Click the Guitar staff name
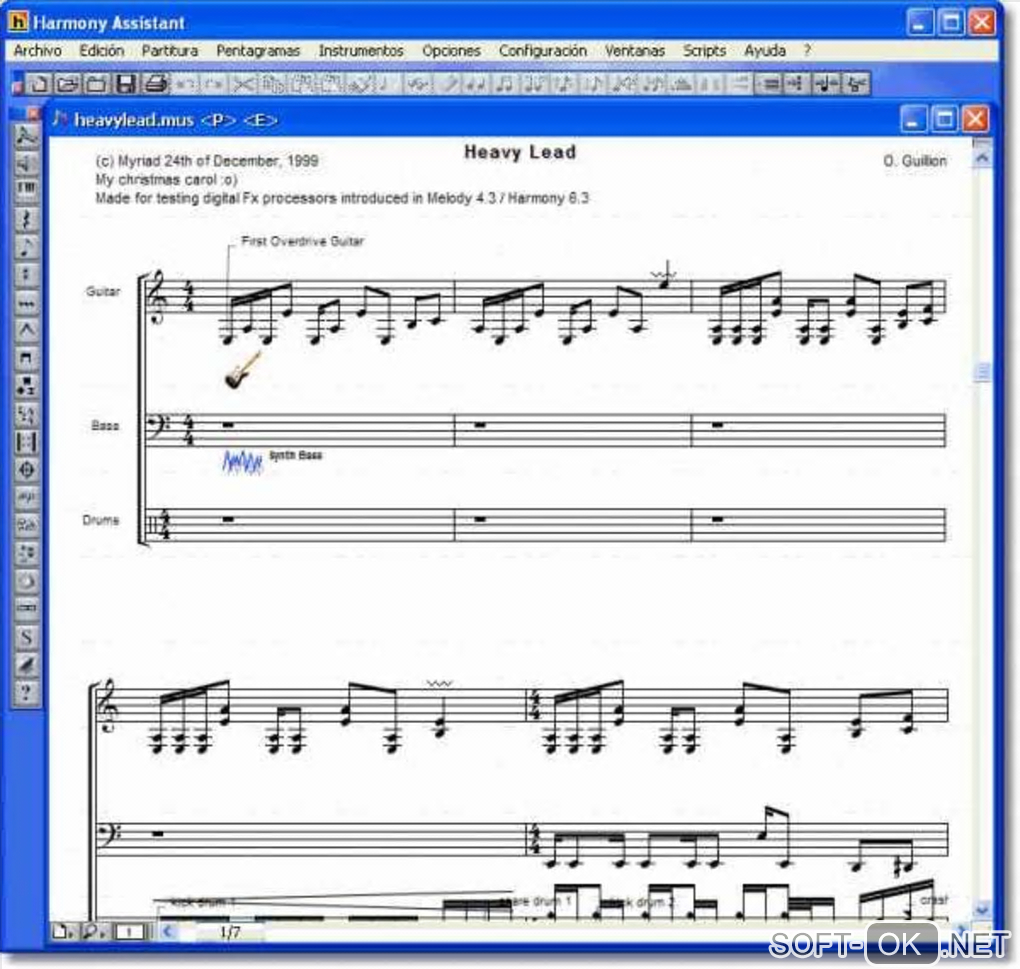Viewport: 1020px width, 969px height. point(103,291)
